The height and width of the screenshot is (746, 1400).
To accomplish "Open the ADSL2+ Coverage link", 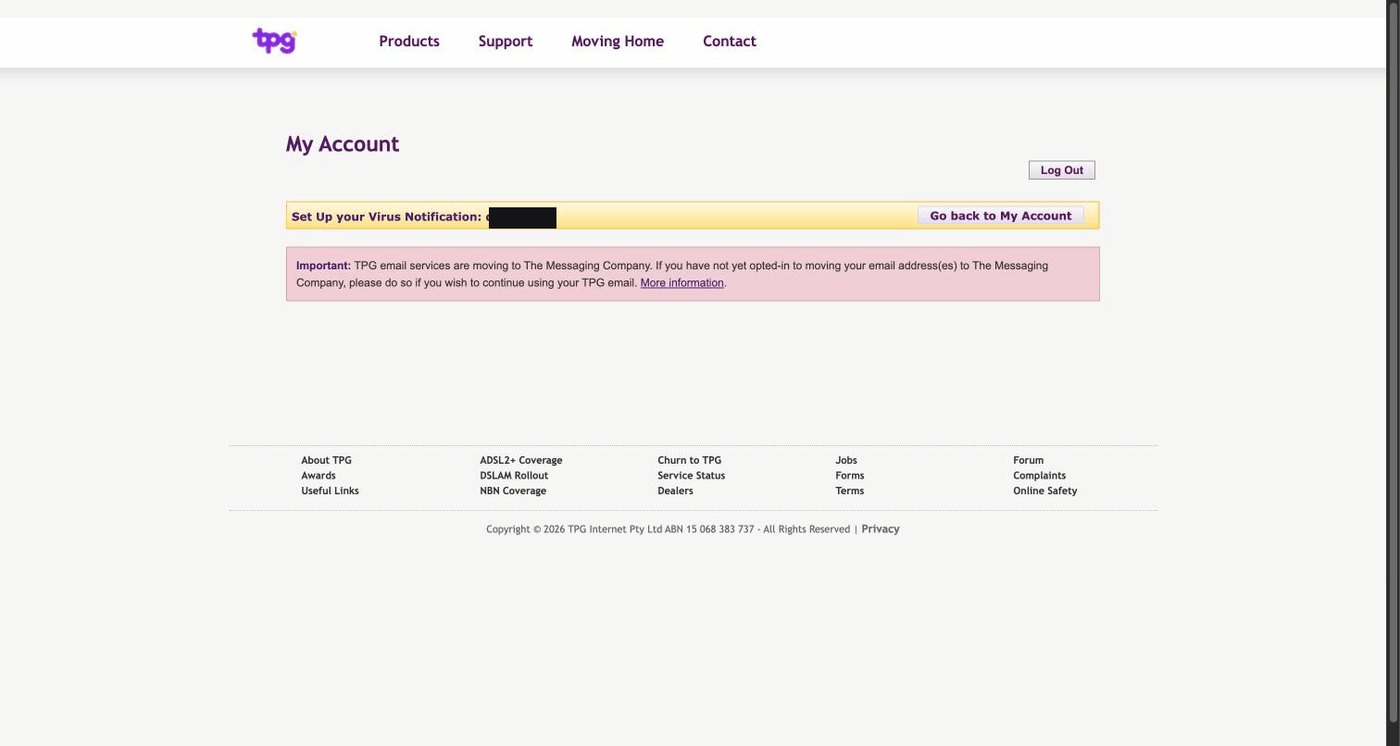I will (x=521, y=460).
